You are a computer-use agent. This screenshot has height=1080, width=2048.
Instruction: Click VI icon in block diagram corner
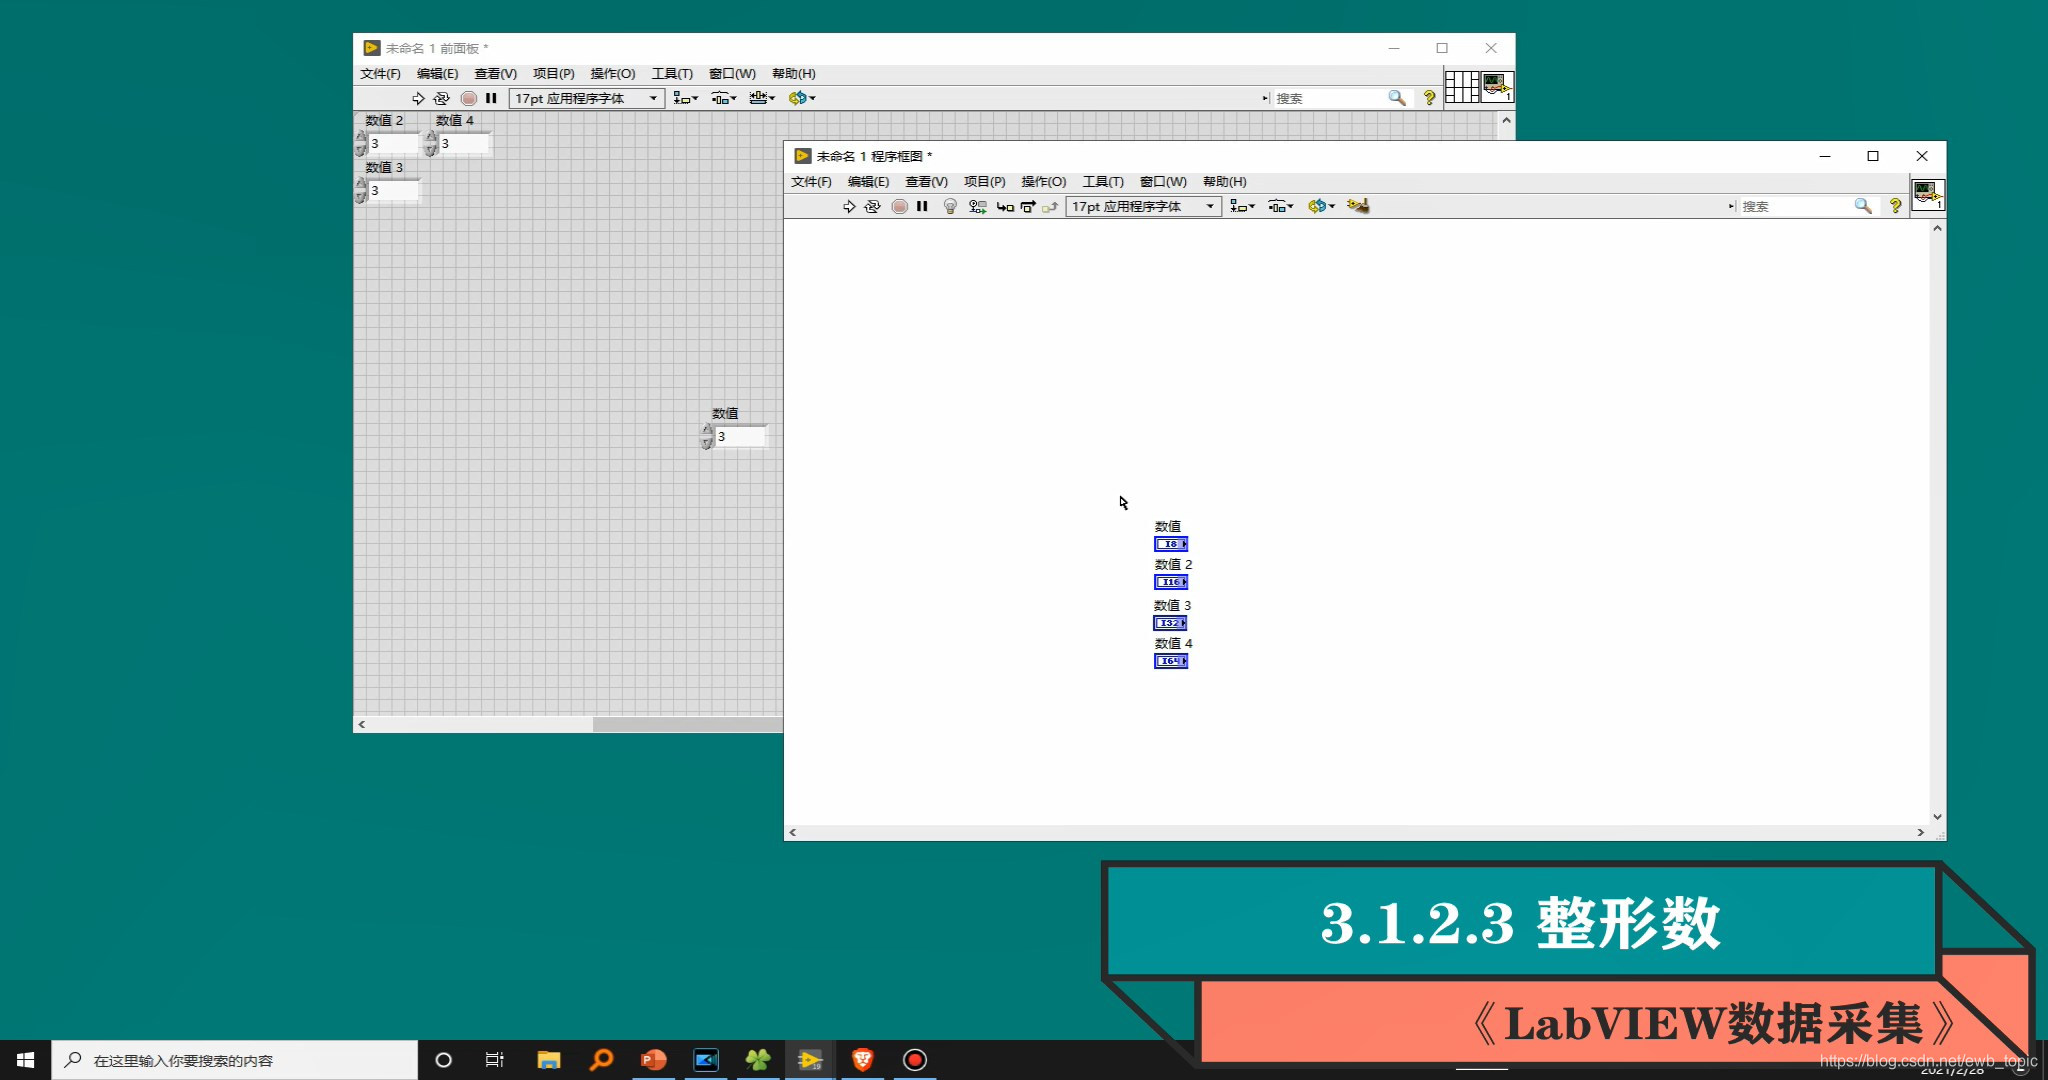coord(1928,194)
